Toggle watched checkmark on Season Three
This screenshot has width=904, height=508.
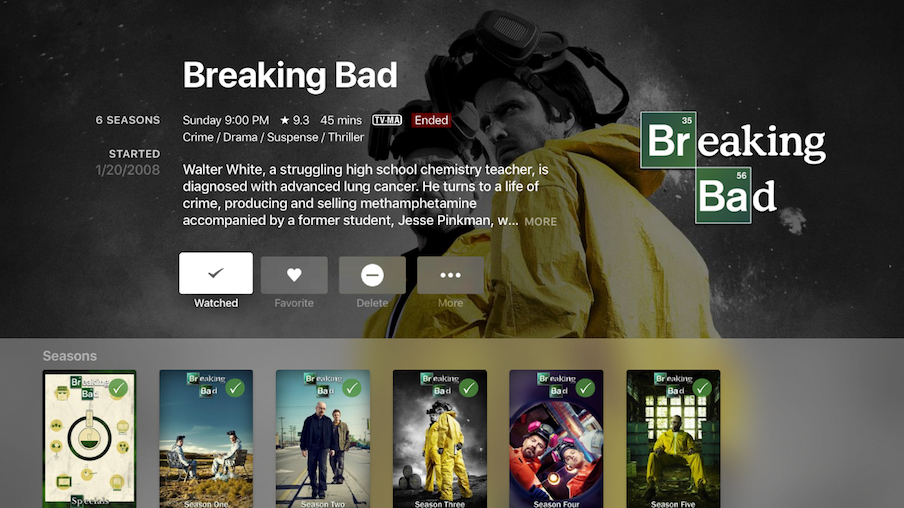coord(468,388)
